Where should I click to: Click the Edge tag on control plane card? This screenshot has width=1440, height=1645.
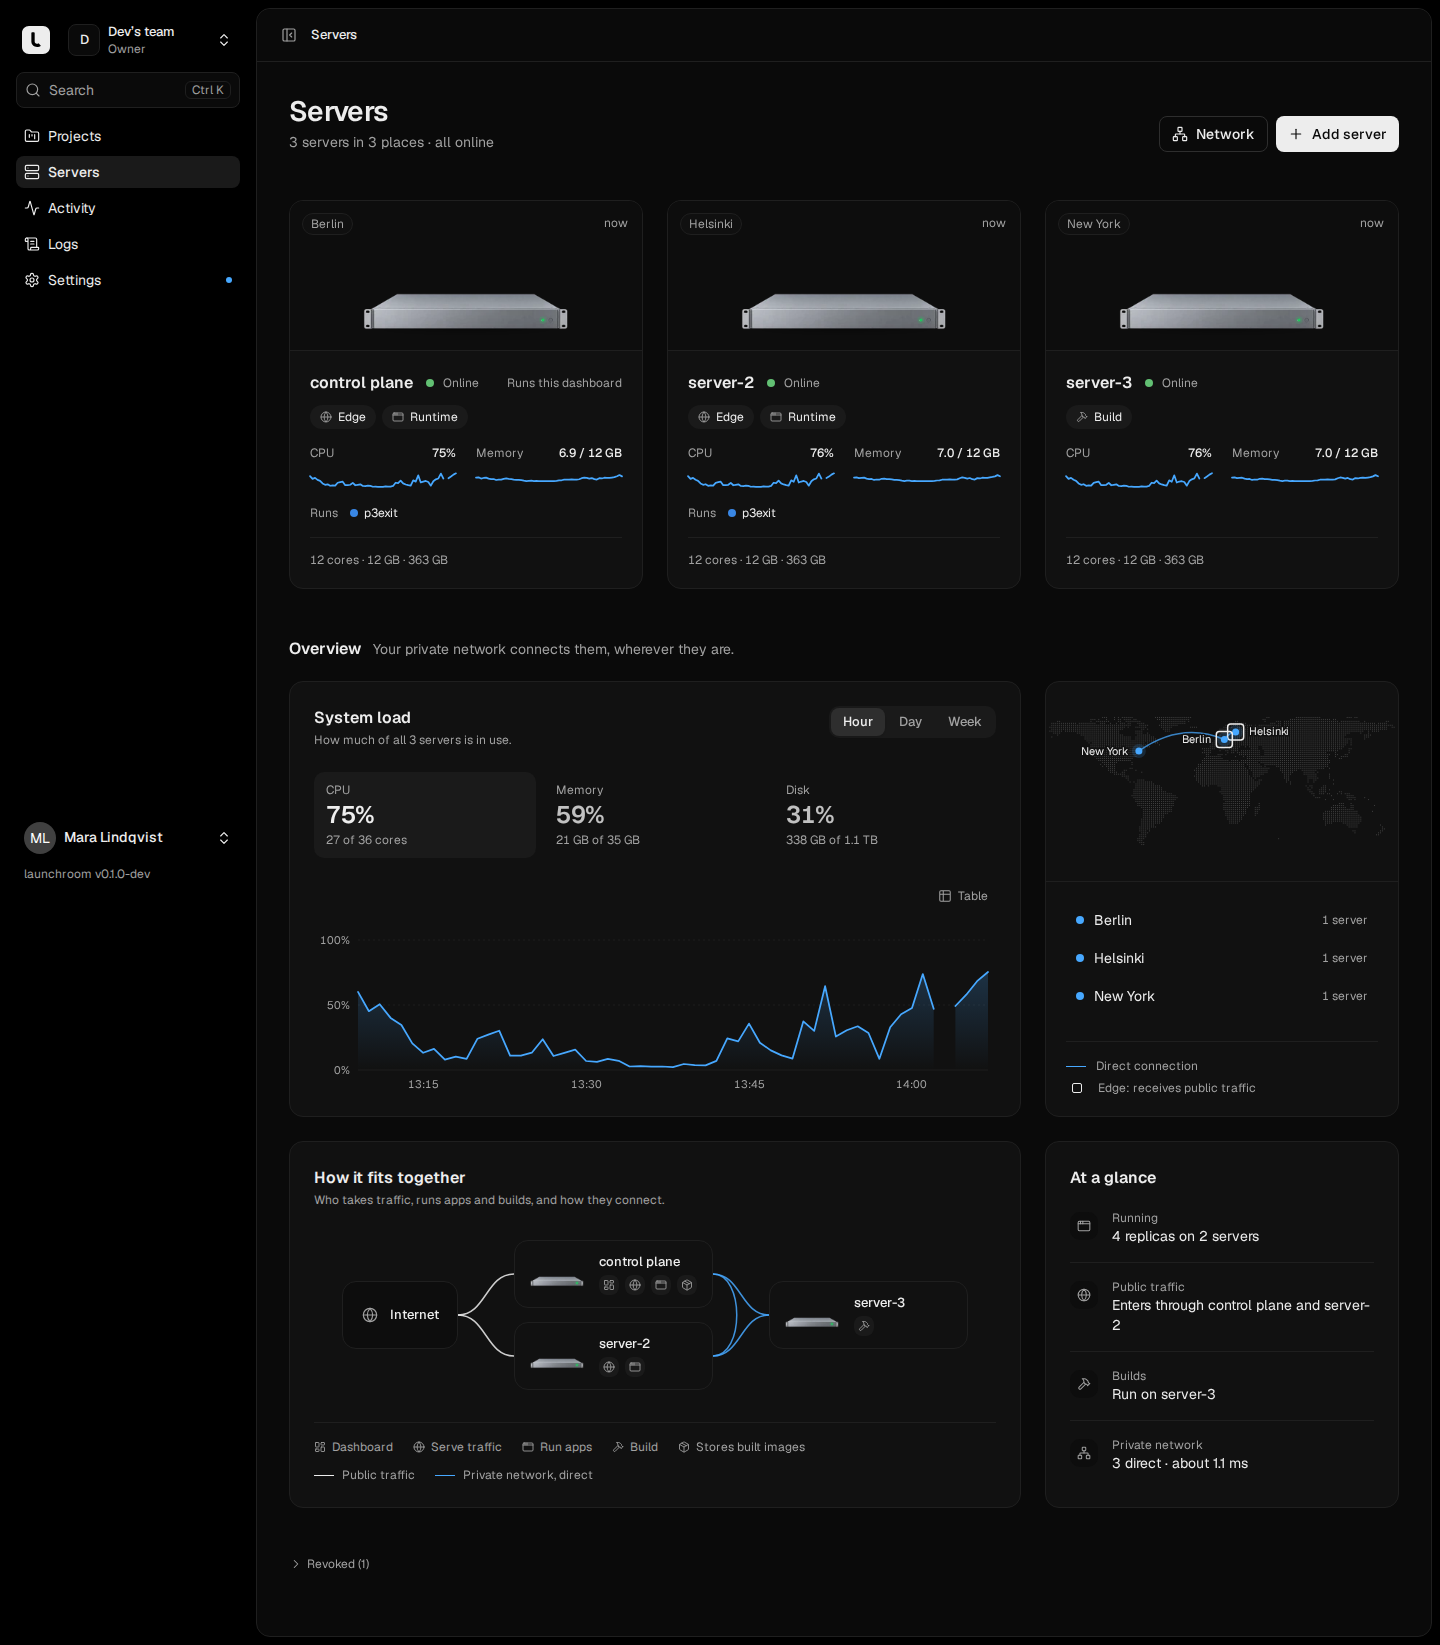coord(343,417)
